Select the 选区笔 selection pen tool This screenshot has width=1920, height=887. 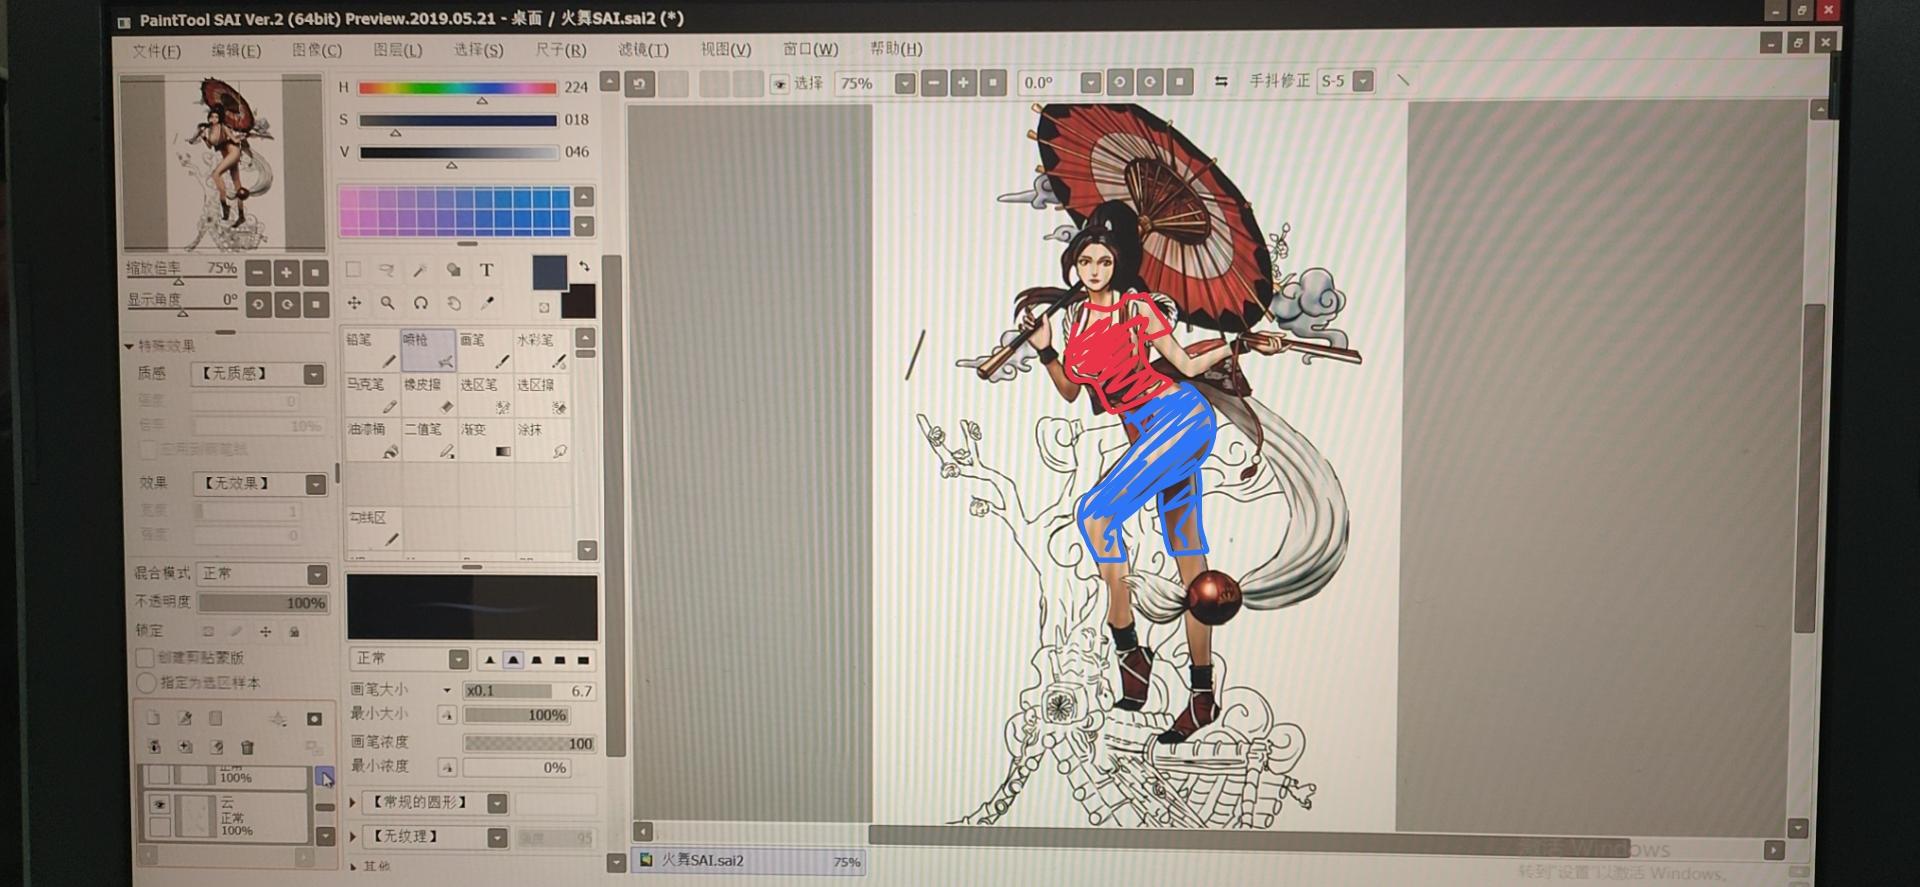pos(485,395)
